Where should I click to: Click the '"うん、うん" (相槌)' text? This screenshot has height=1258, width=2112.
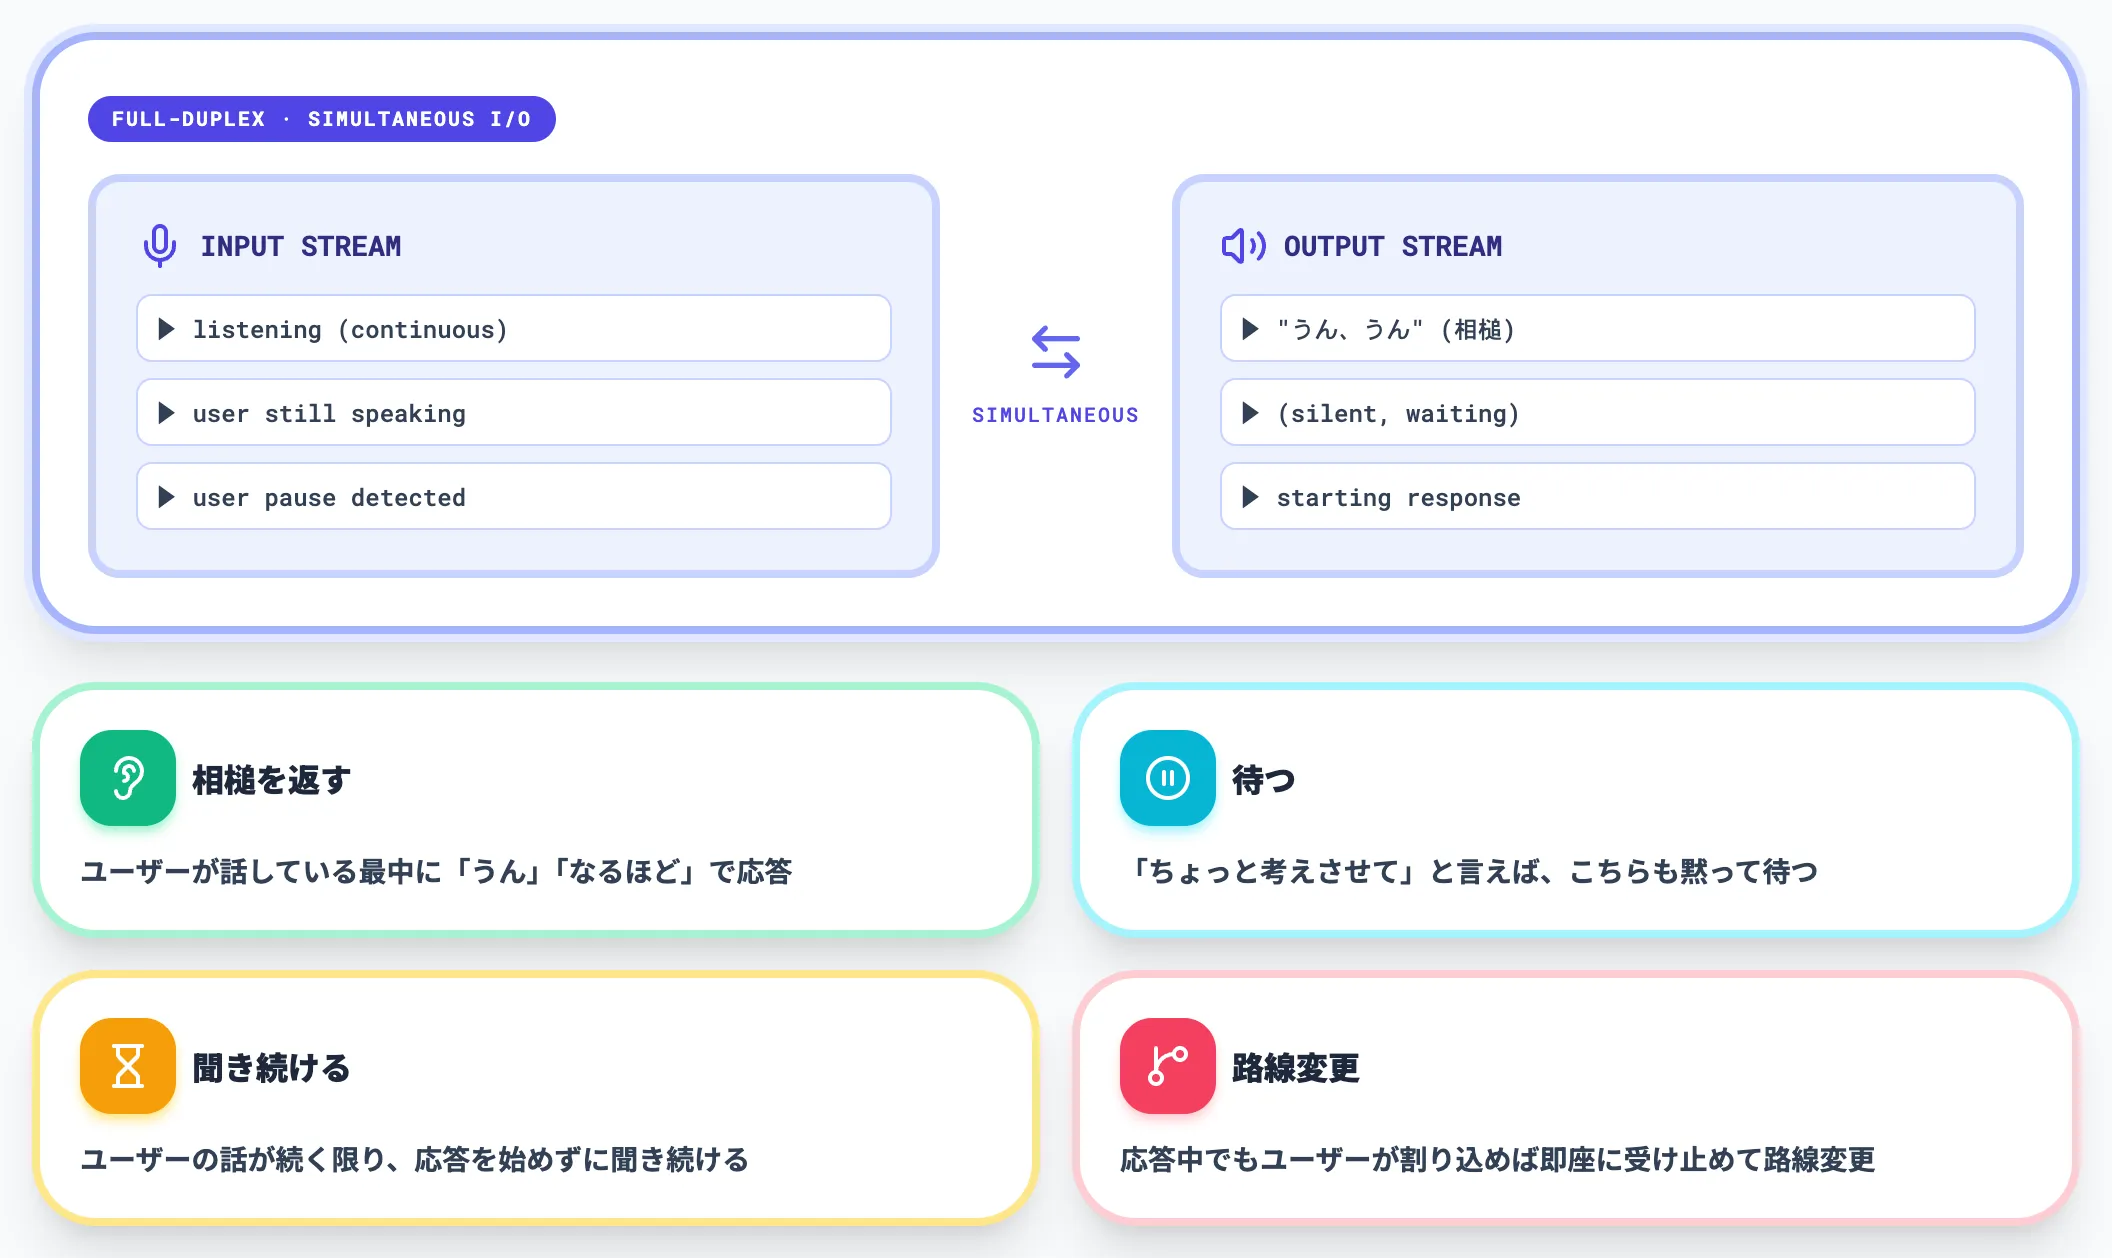[x=1396, y=330]
